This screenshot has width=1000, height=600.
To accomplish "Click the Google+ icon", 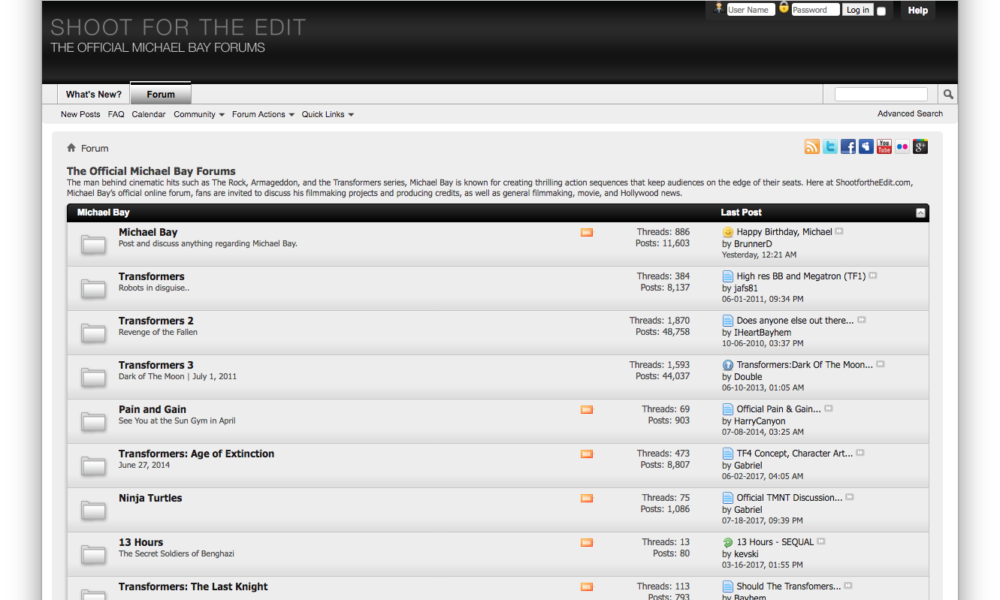I will pyautogui.click(x=920, y=146).
